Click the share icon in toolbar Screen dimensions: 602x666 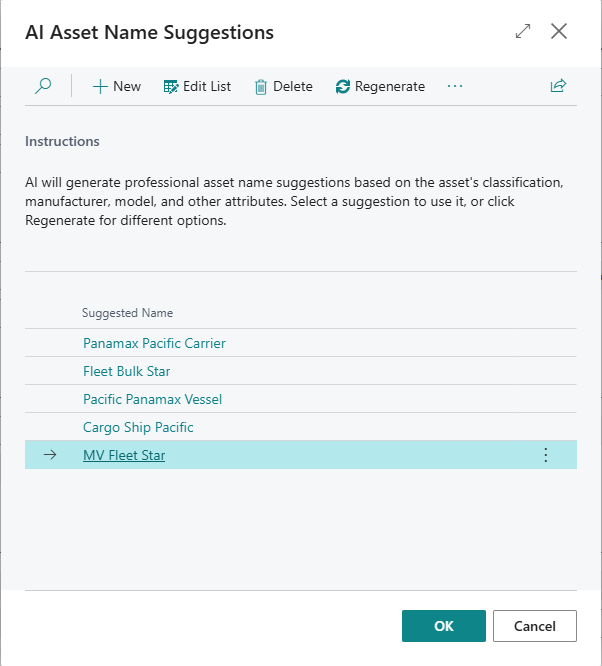pos(558,86)
